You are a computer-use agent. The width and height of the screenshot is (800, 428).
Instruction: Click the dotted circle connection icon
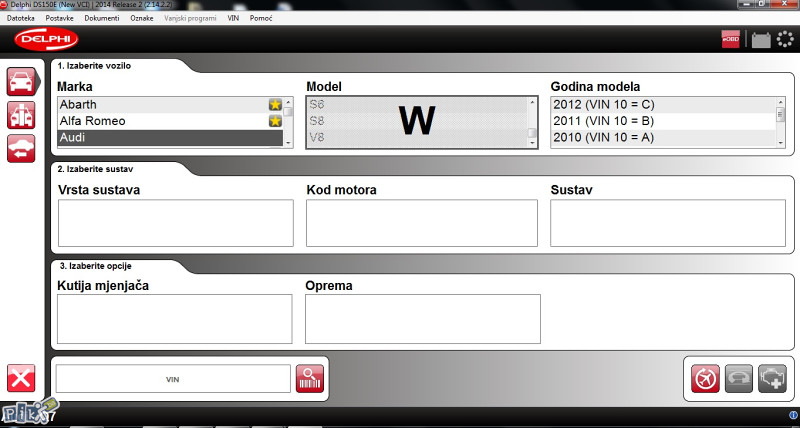point(785,39)
